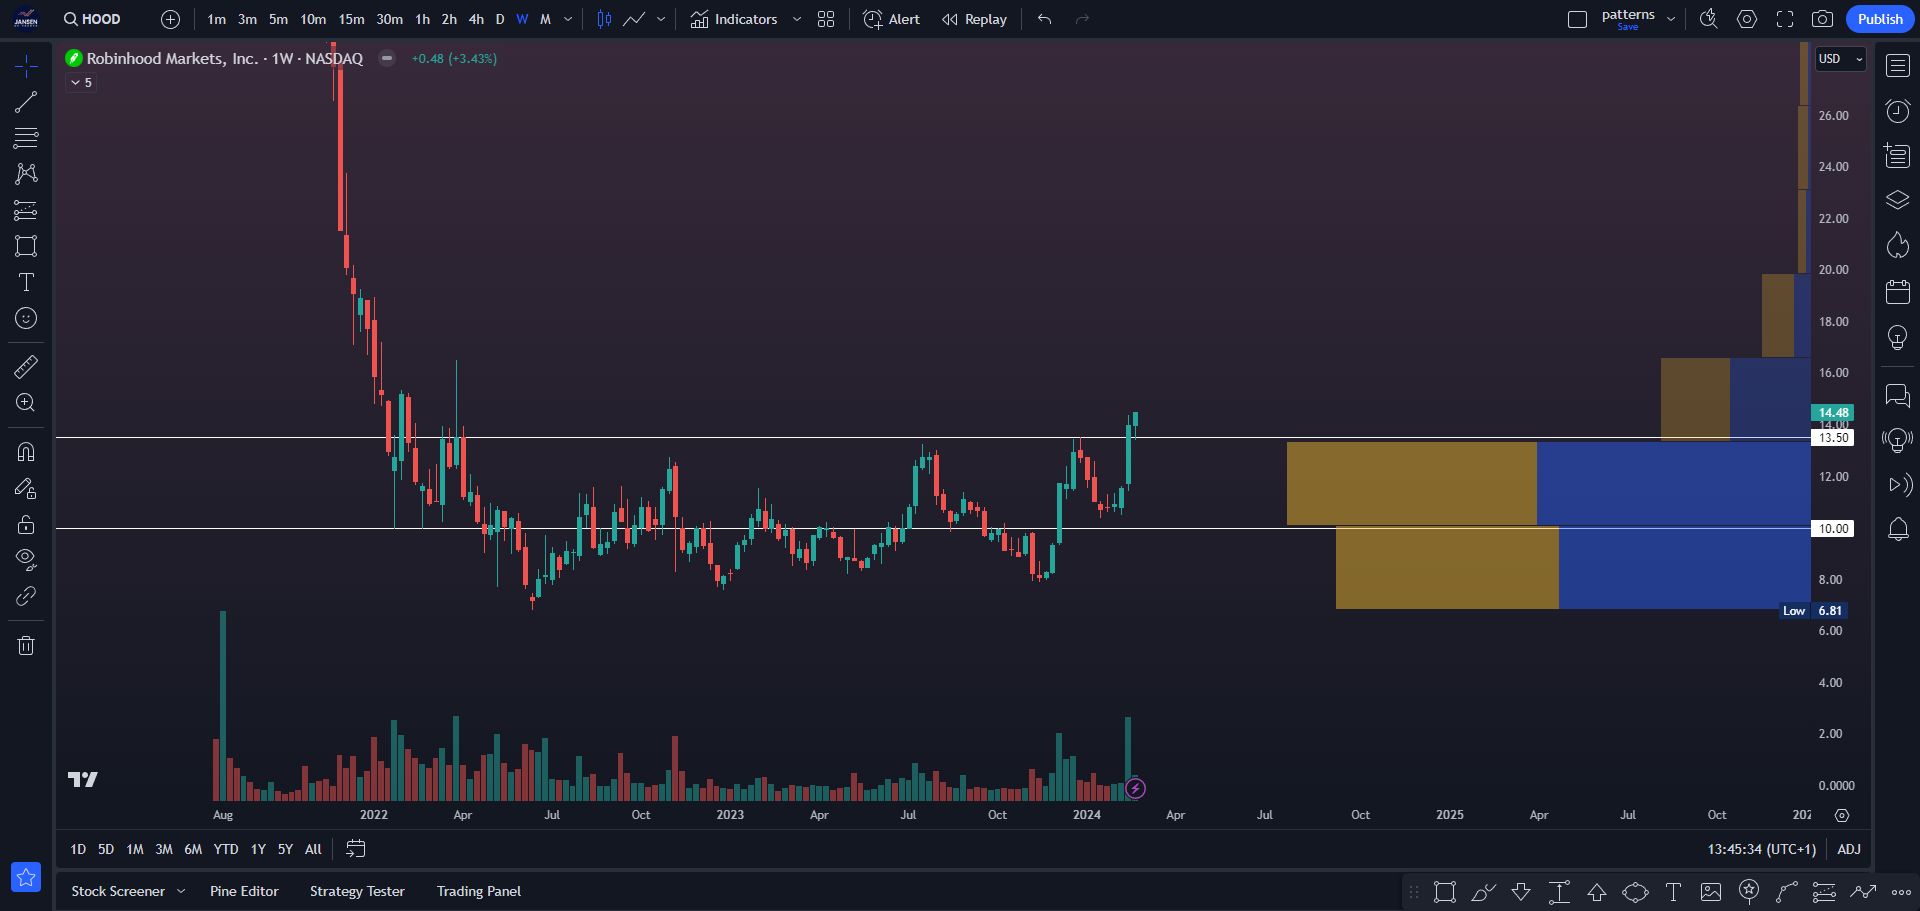Open quick search icon
The image size is (1920, 911).
tap(1709, 19)
